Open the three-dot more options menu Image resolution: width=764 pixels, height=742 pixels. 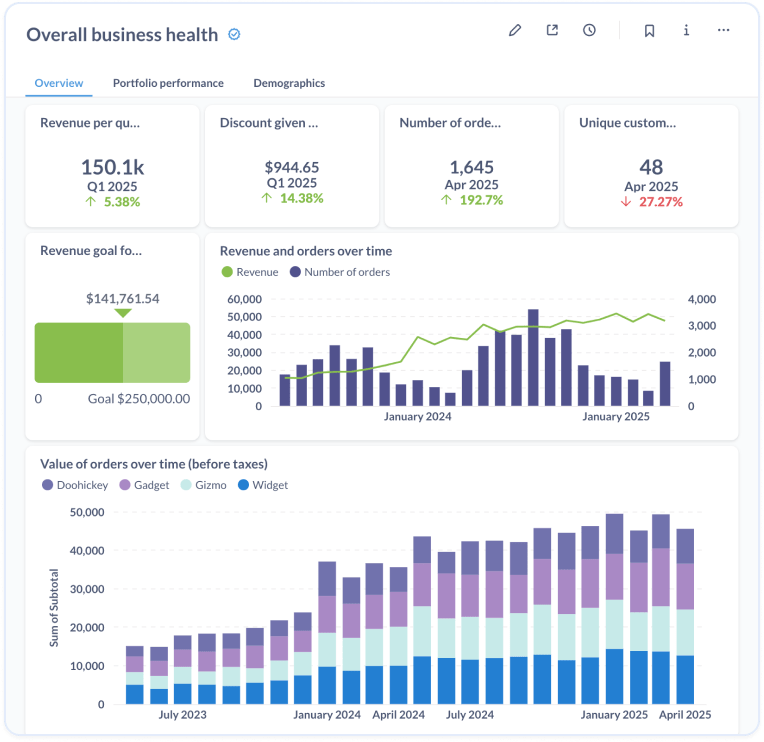pos(723,30)
